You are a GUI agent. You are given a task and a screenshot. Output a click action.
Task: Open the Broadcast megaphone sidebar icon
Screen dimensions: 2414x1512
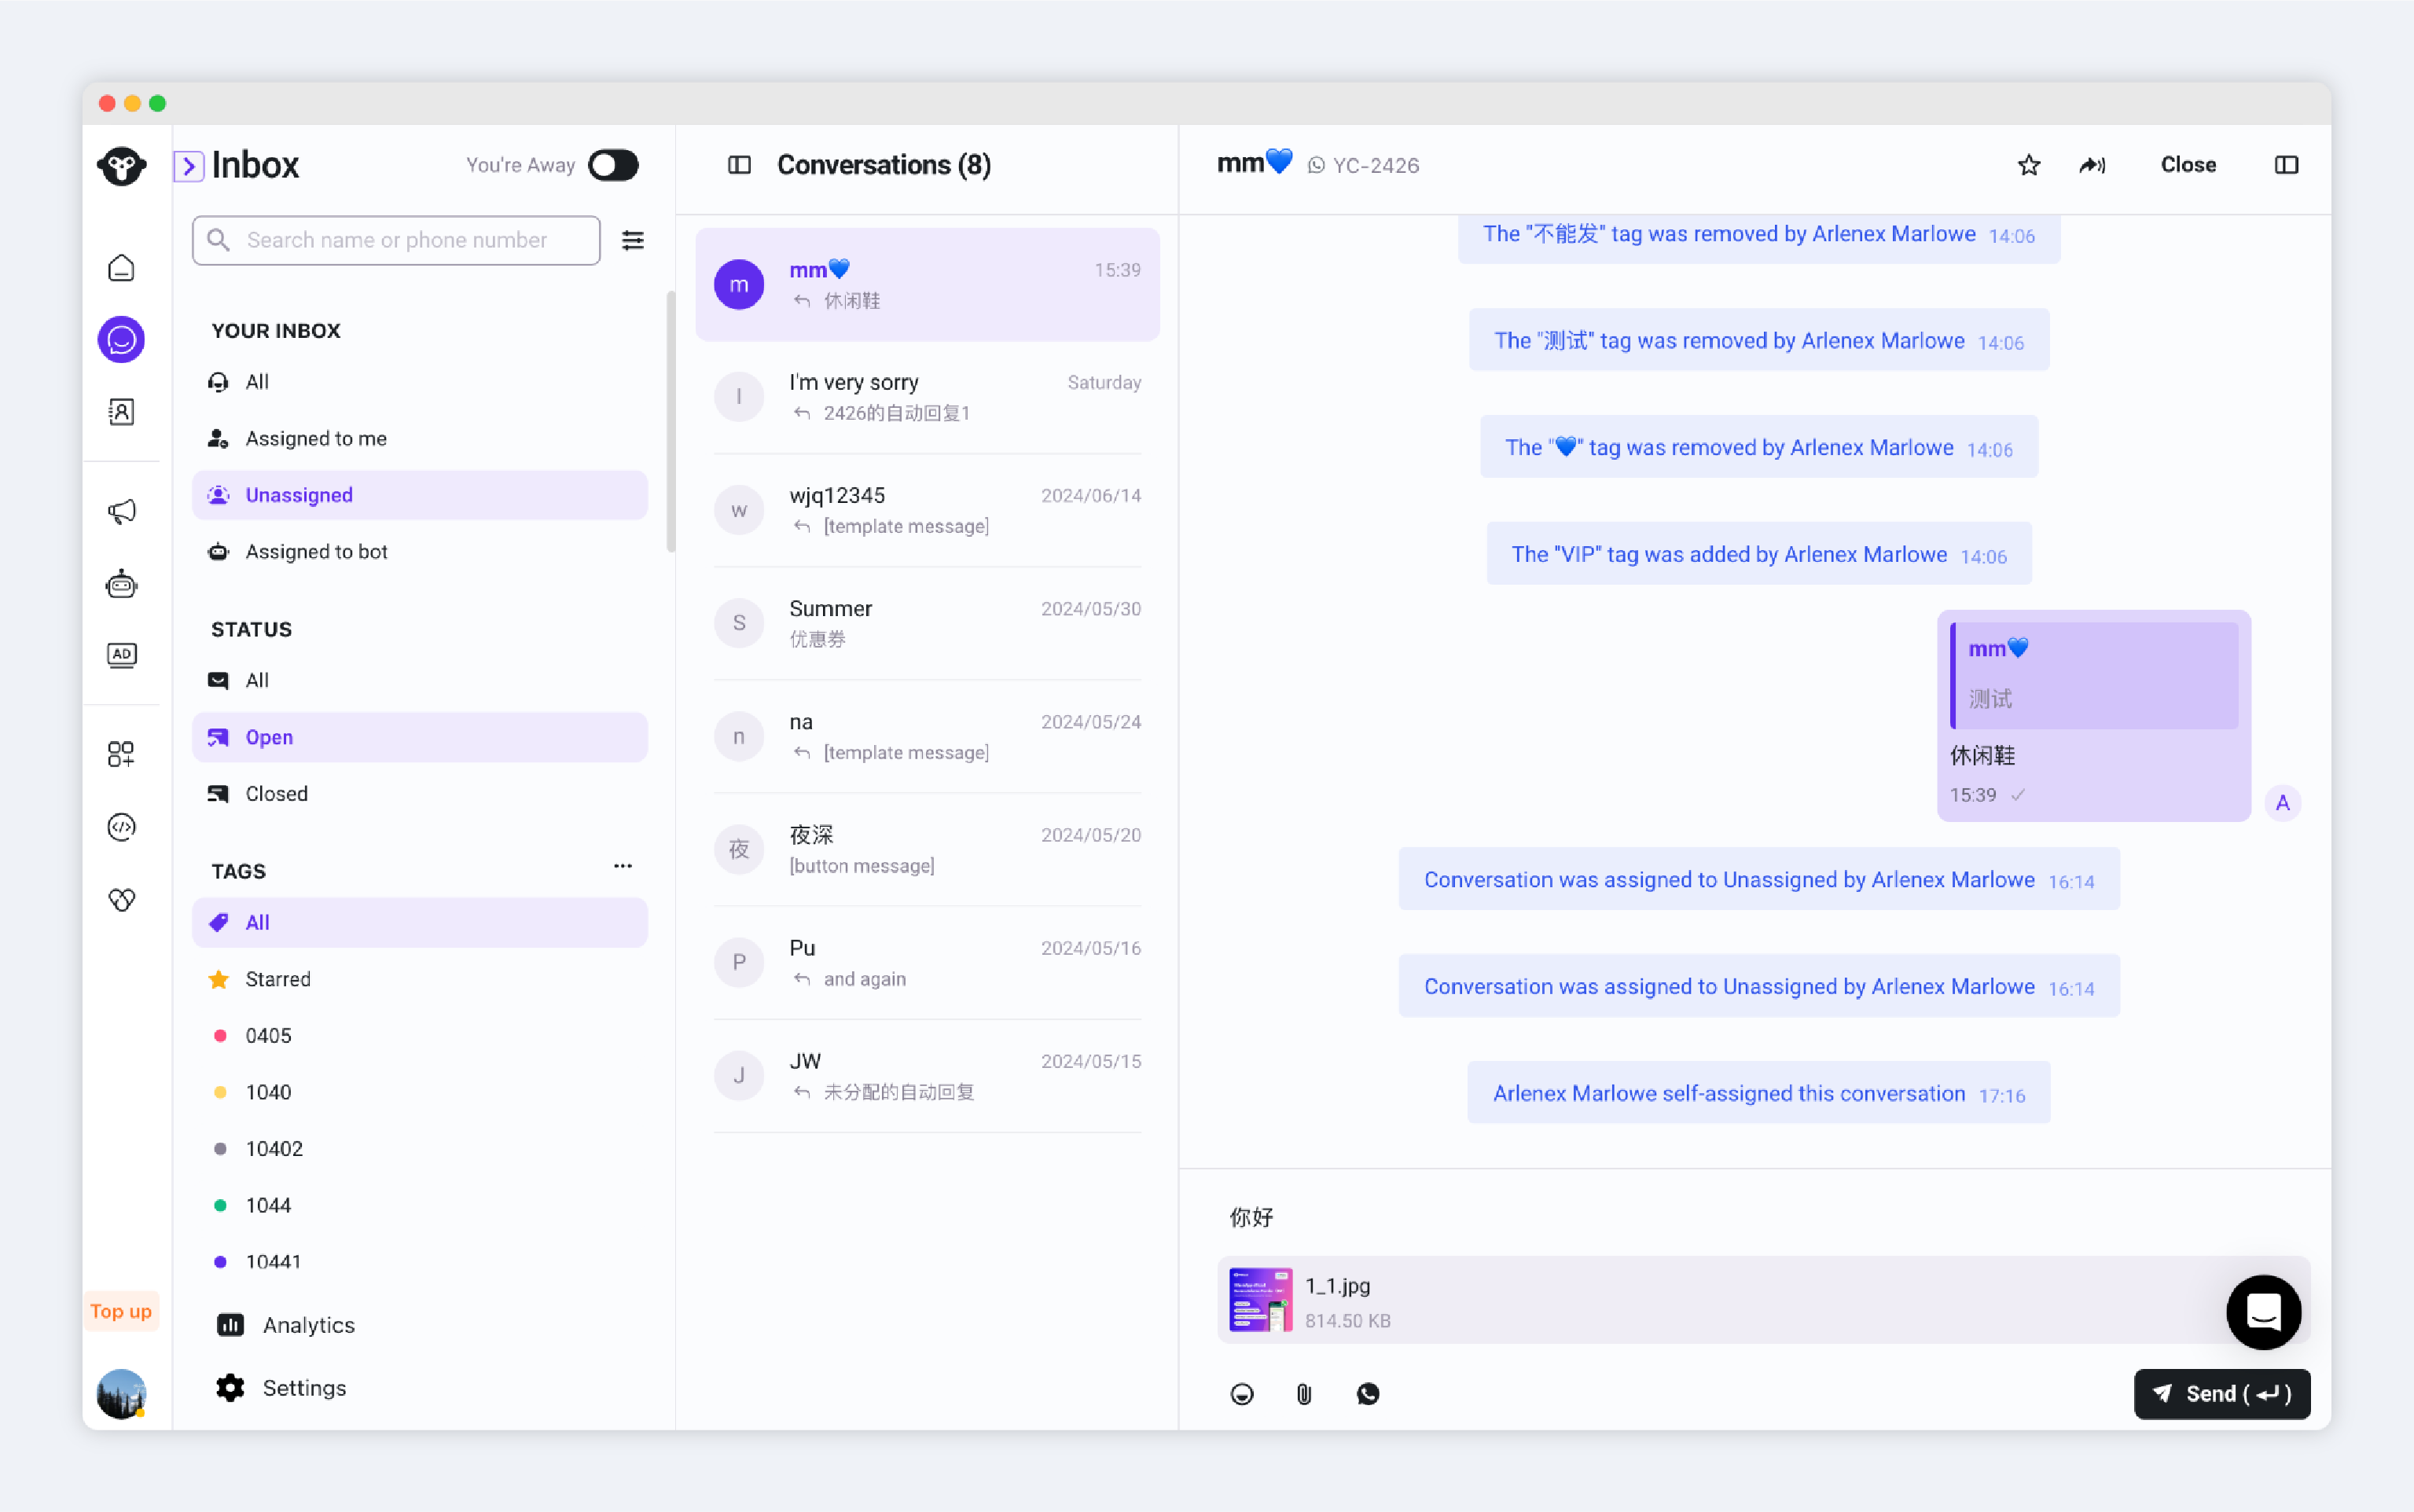(x=121, y=512)
